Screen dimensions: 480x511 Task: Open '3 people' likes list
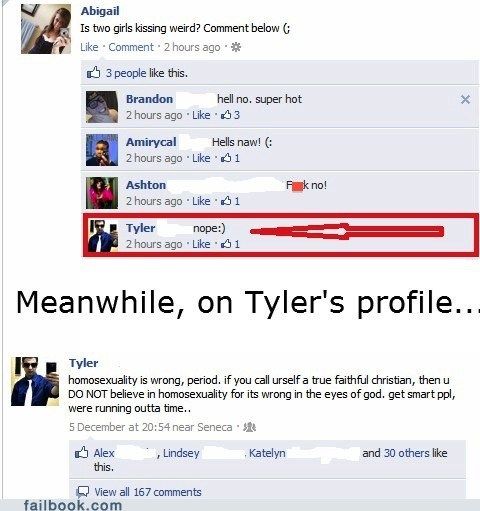[x=126, y=73]
